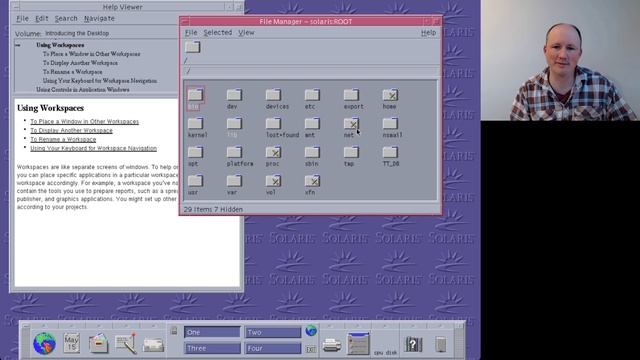Viewport: 640px width, 360px height.
Task: Open the Style Manager desktop controls icon
Action: click(358, 343)
